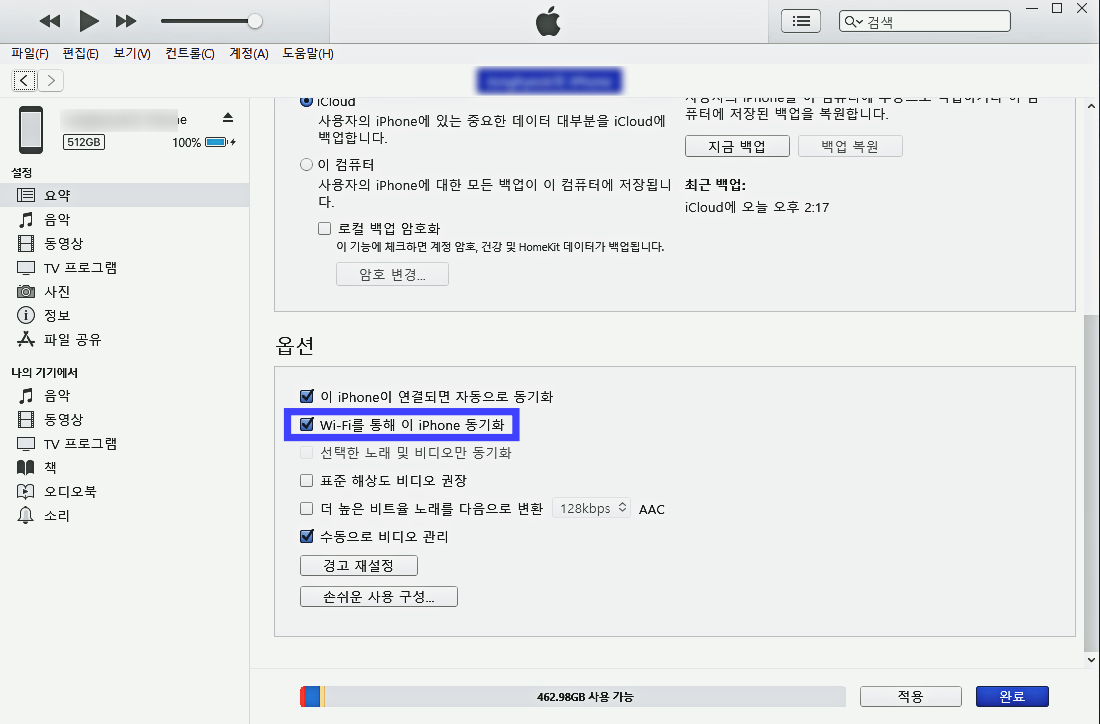
Task: Open 책 in the device sidebar
Action: [124, 467]
